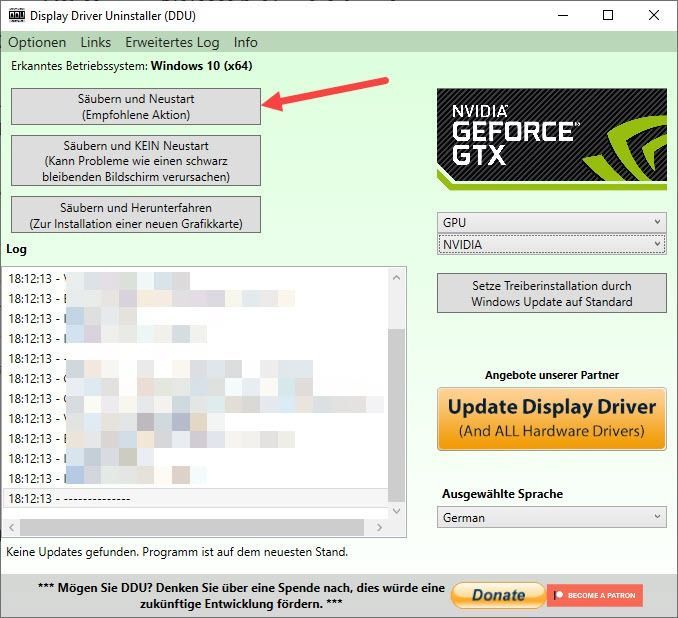Click the DDU app icon in title bar
Image resolution: width=678 pixels, height=618 pixels.
click(x=17, y=16)
